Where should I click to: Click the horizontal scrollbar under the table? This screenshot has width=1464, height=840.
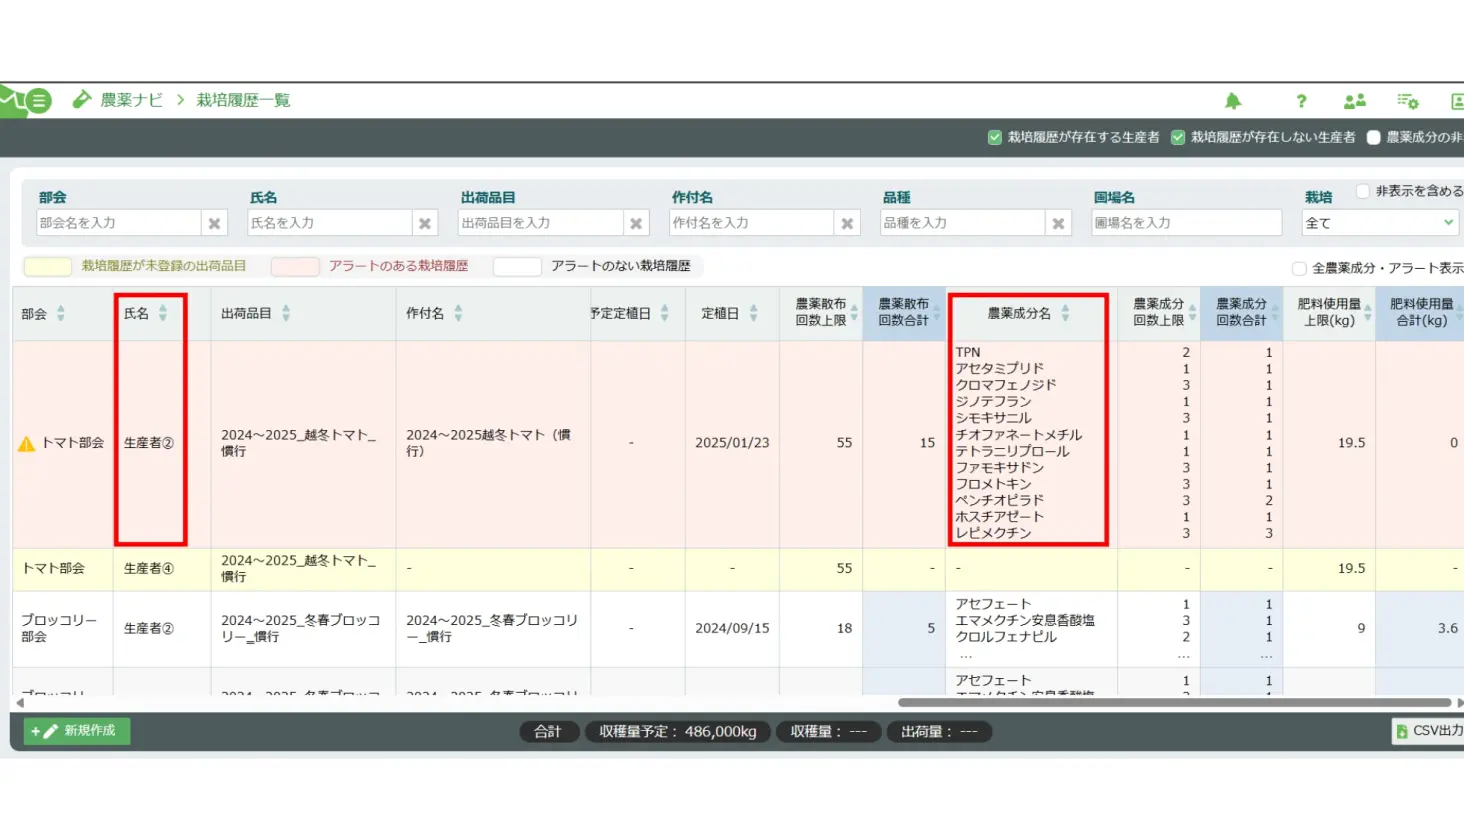click(x=1174, y=703)
